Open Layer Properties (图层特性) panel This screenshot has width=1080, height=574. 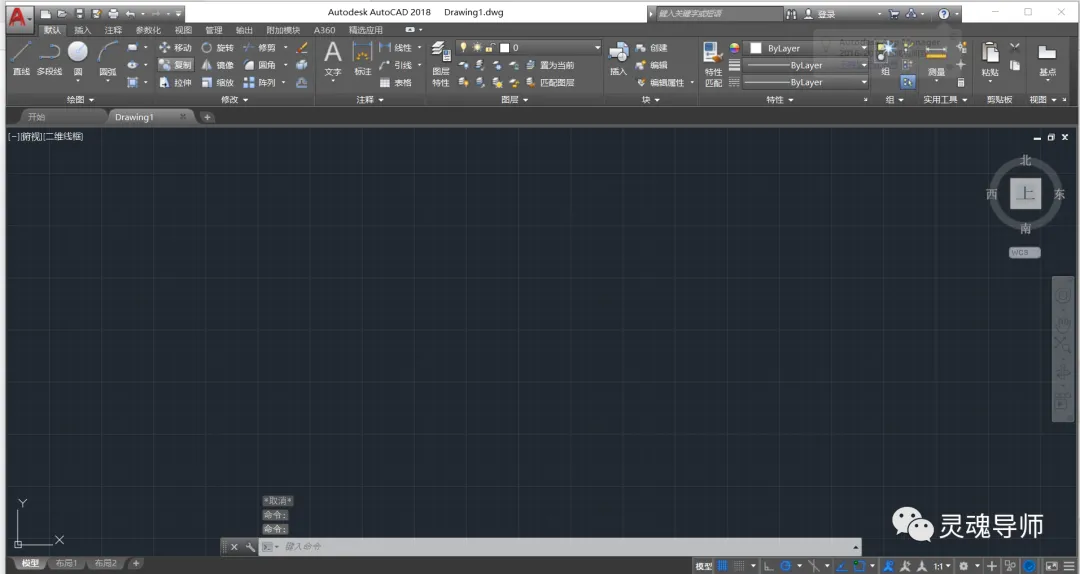coord(441,64)
